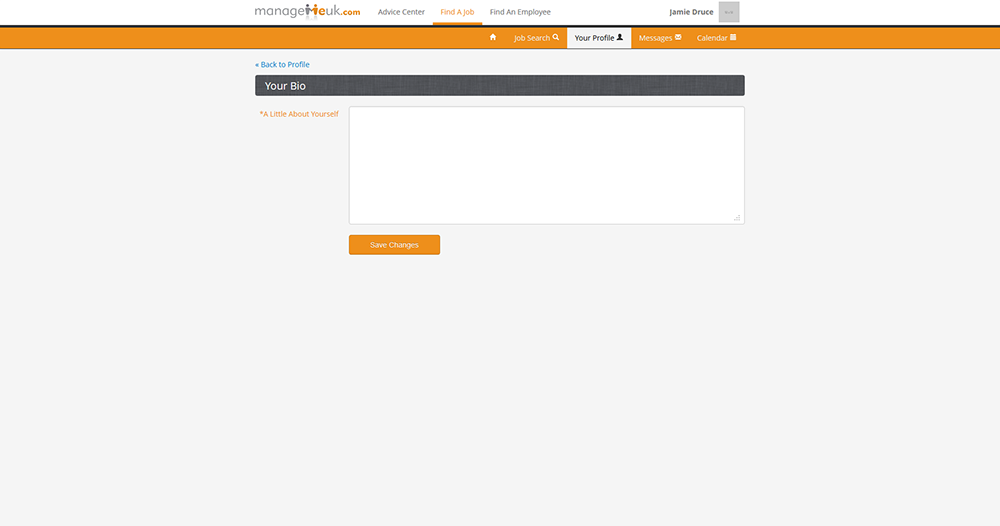This screenshot has width=1000, height=526.
Task: Follow the Back to Profile link
Action: point(282,65)
